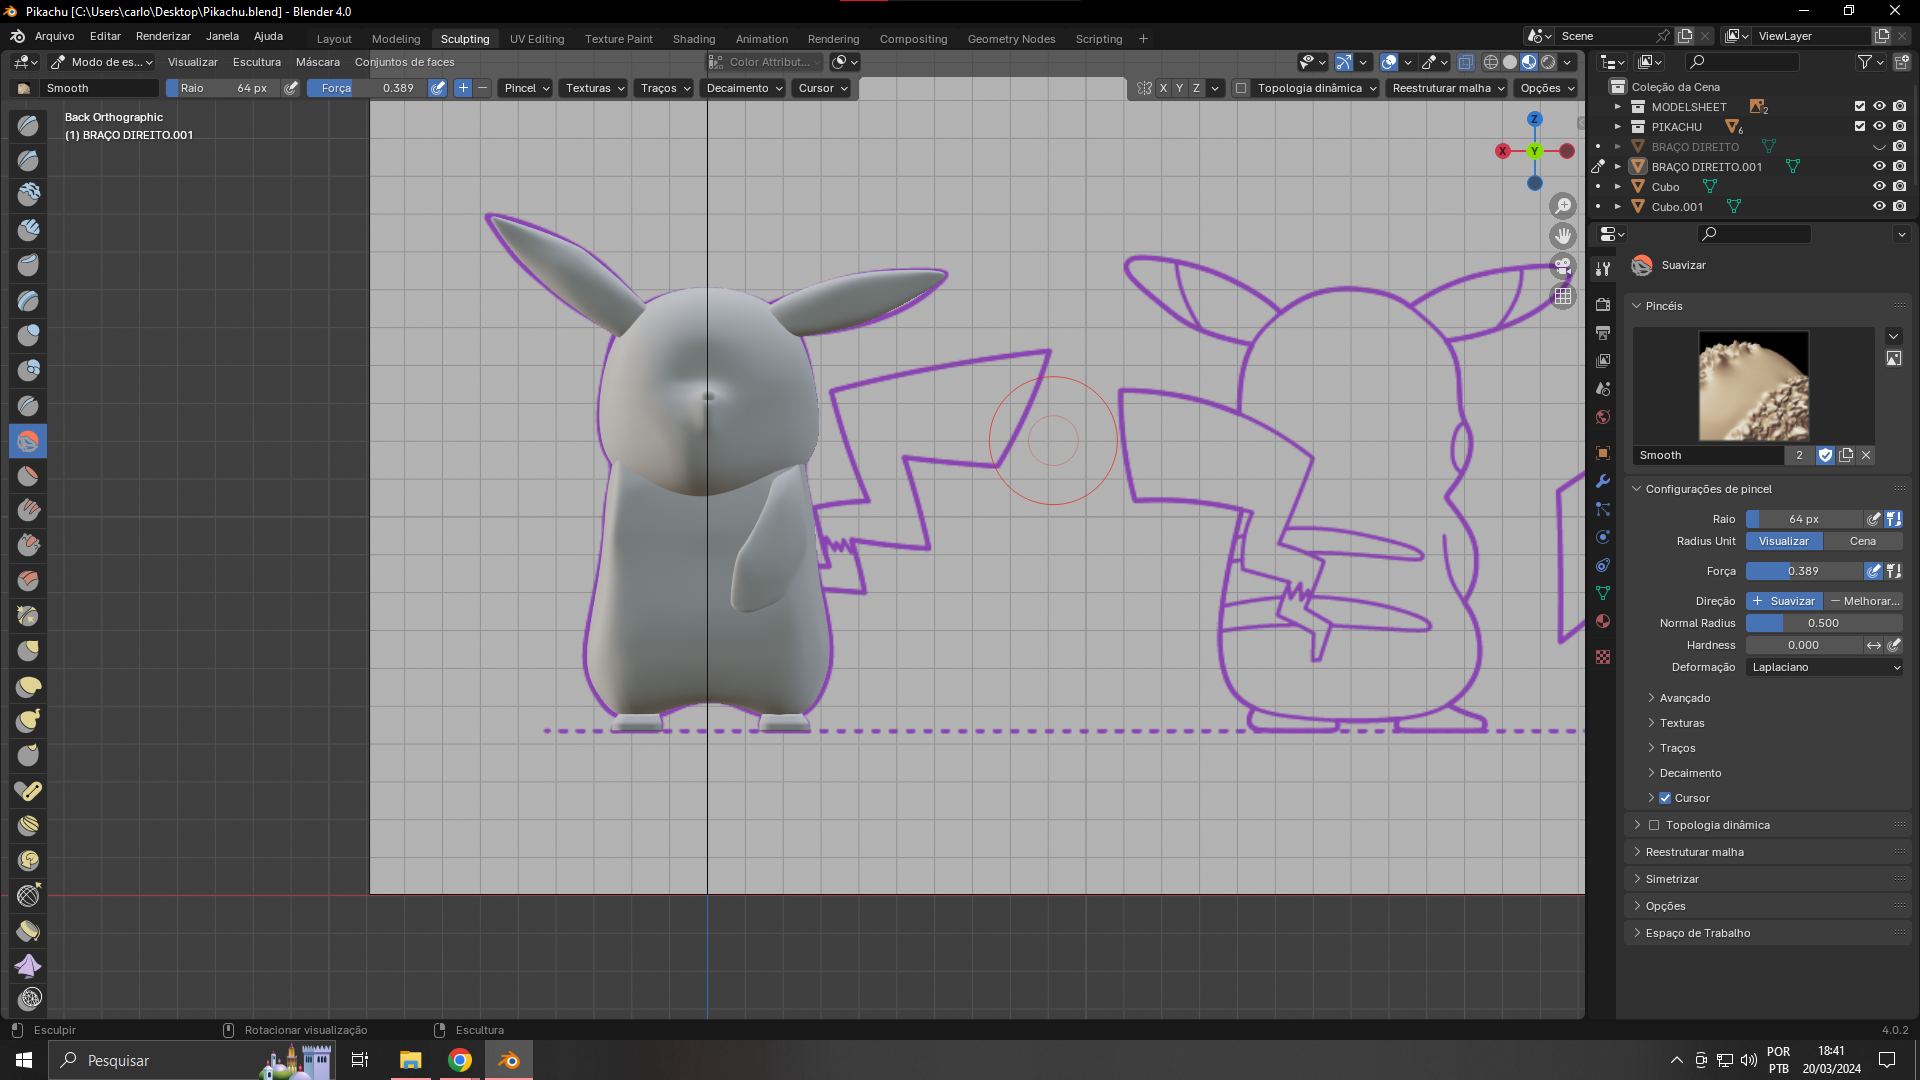Switch to the Modeling workspace tab
1920x1080 pixels.
point(396,39)
